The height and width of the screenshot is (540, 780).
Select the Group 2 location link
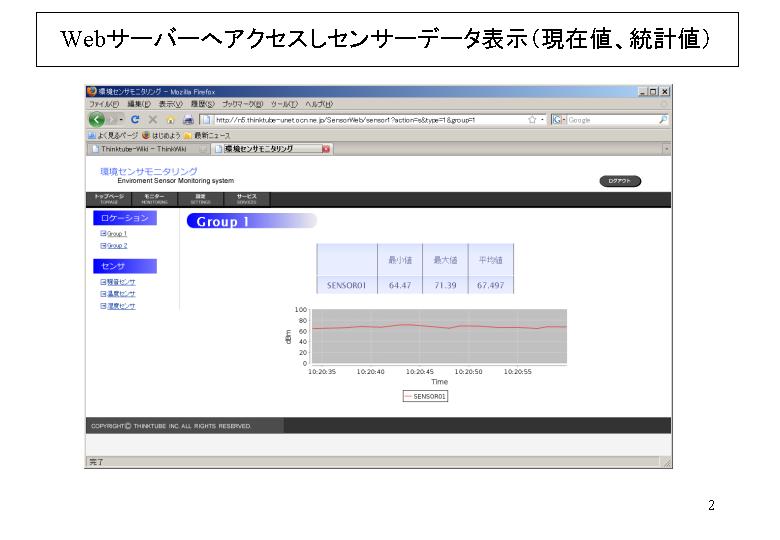pyautogui.click(x=116, y=245)
